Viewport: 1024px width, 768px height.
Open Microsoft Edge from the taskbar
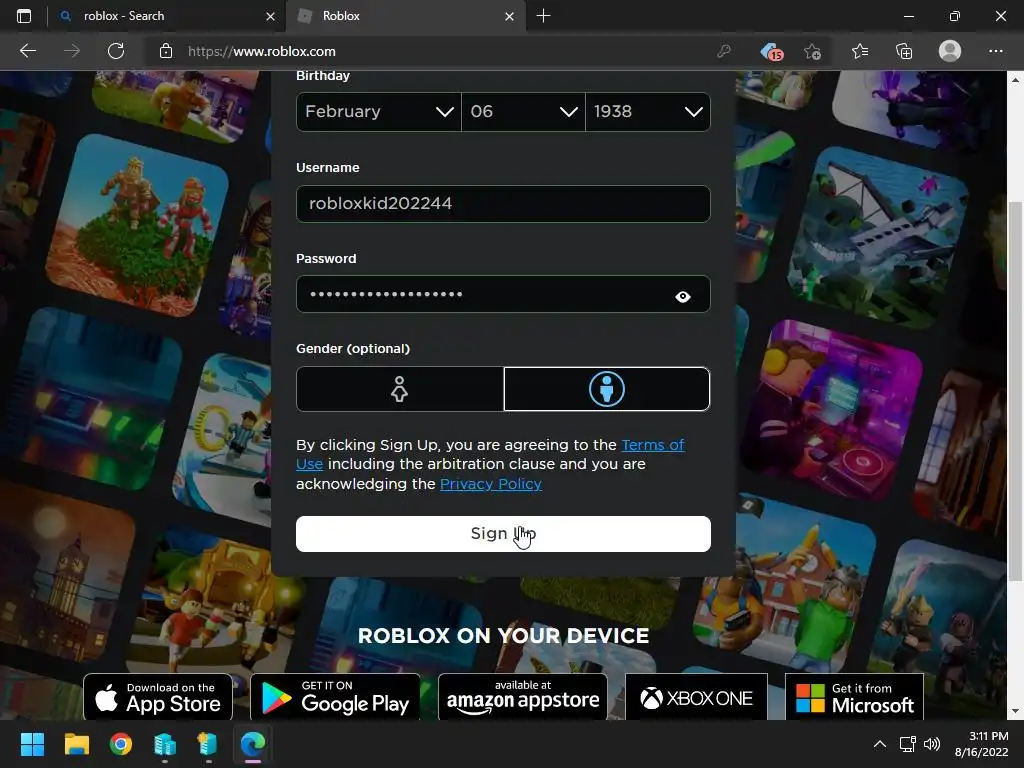pos(253,744)
